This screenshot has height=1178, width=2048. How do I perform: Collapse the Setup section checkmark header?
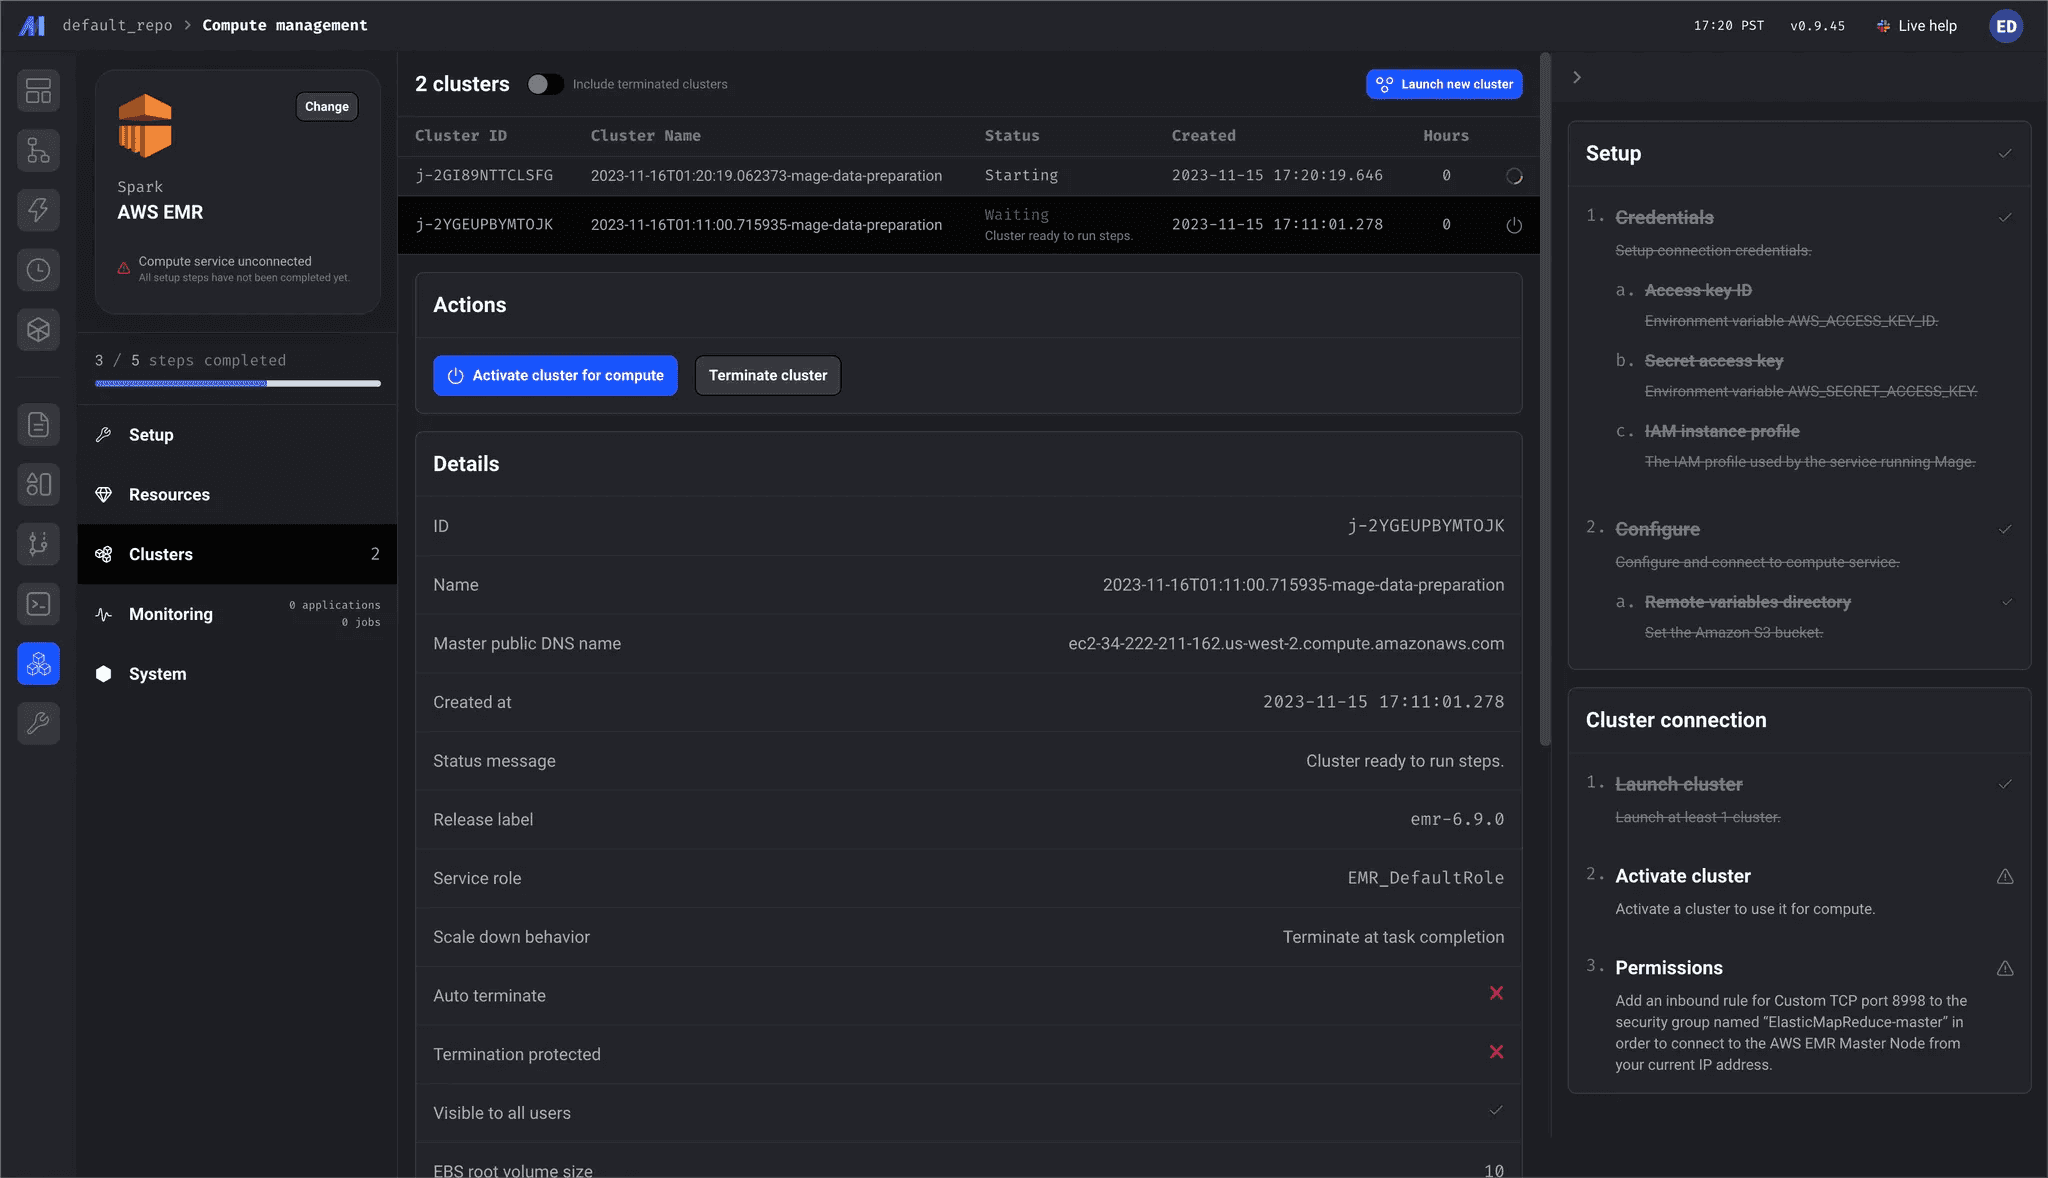[x=2005, y=153]
